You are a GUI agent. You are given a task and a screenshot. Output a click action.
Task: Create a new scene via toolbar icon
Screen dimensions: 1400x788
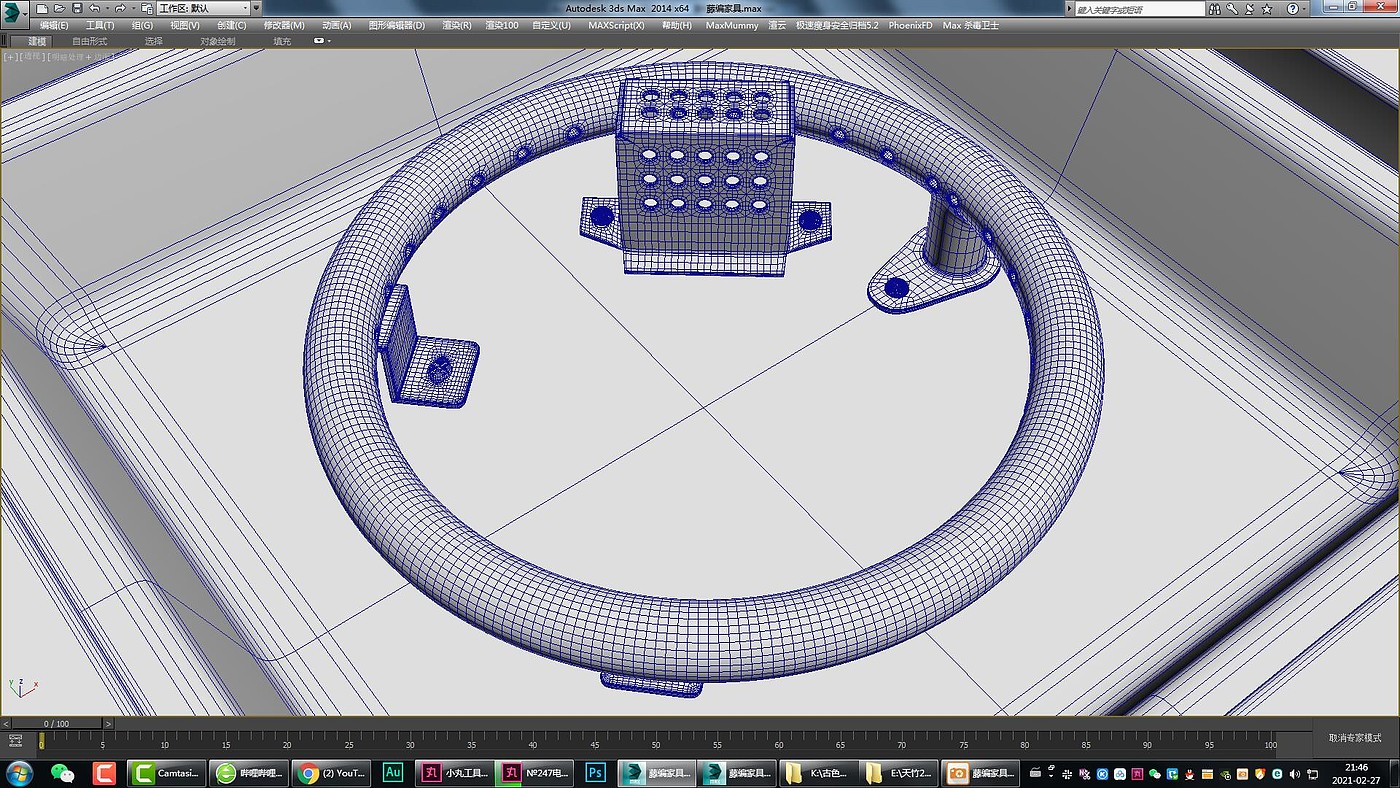click(42, 8)
